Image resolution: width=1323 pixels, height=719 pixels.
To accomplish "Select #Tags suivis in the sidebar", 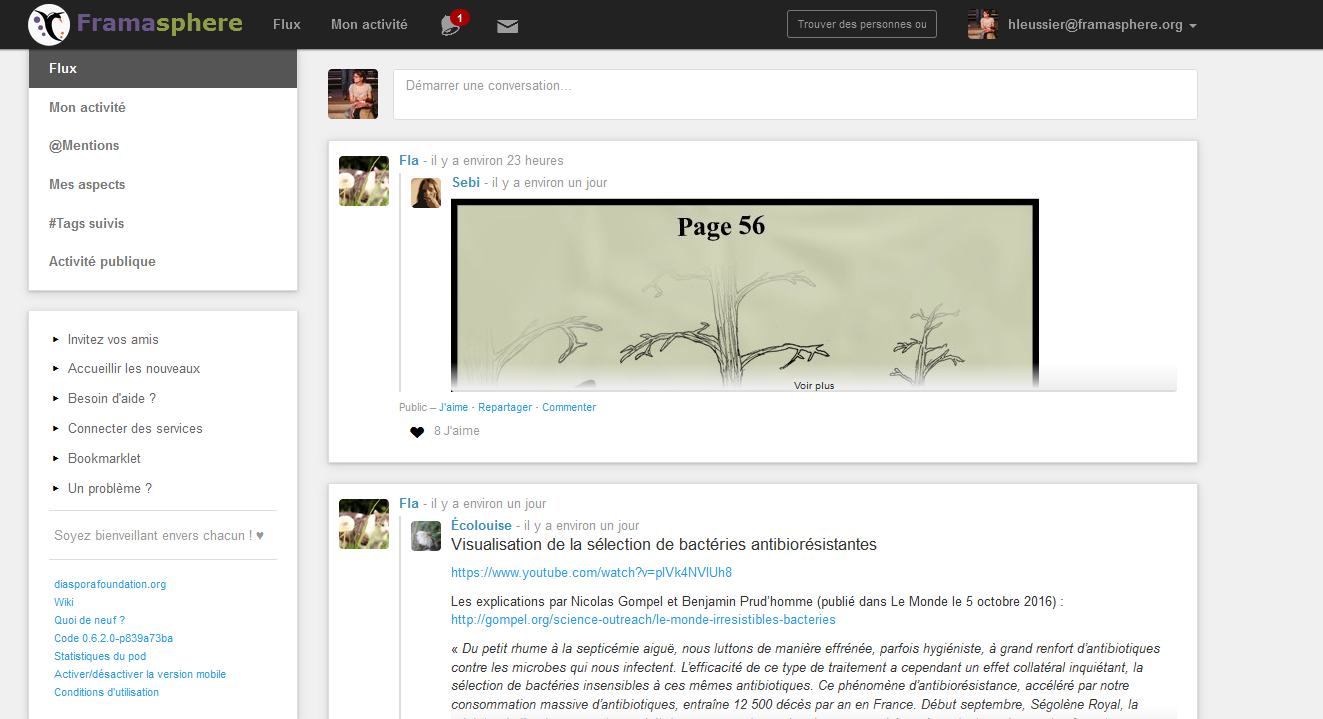I will [x=163, y=224].
